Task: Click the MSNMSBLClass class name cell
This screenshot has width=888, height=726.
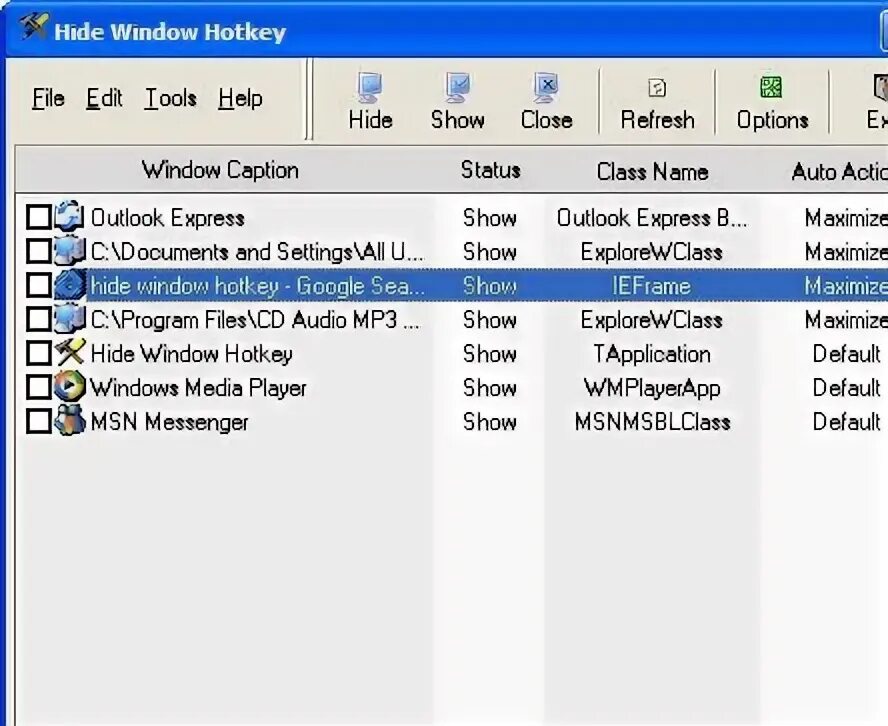Action: [x=652, y=422]
